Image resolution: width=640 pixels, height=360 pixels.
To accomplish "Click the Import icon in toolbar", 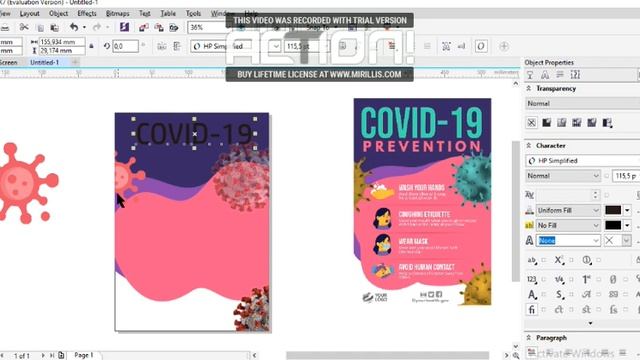I will pos(143,28).
